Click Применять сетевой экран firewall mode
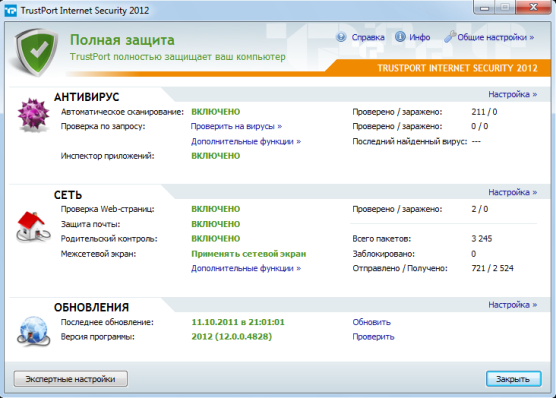This screenshot has height=398, width=556. coord(249,254)
